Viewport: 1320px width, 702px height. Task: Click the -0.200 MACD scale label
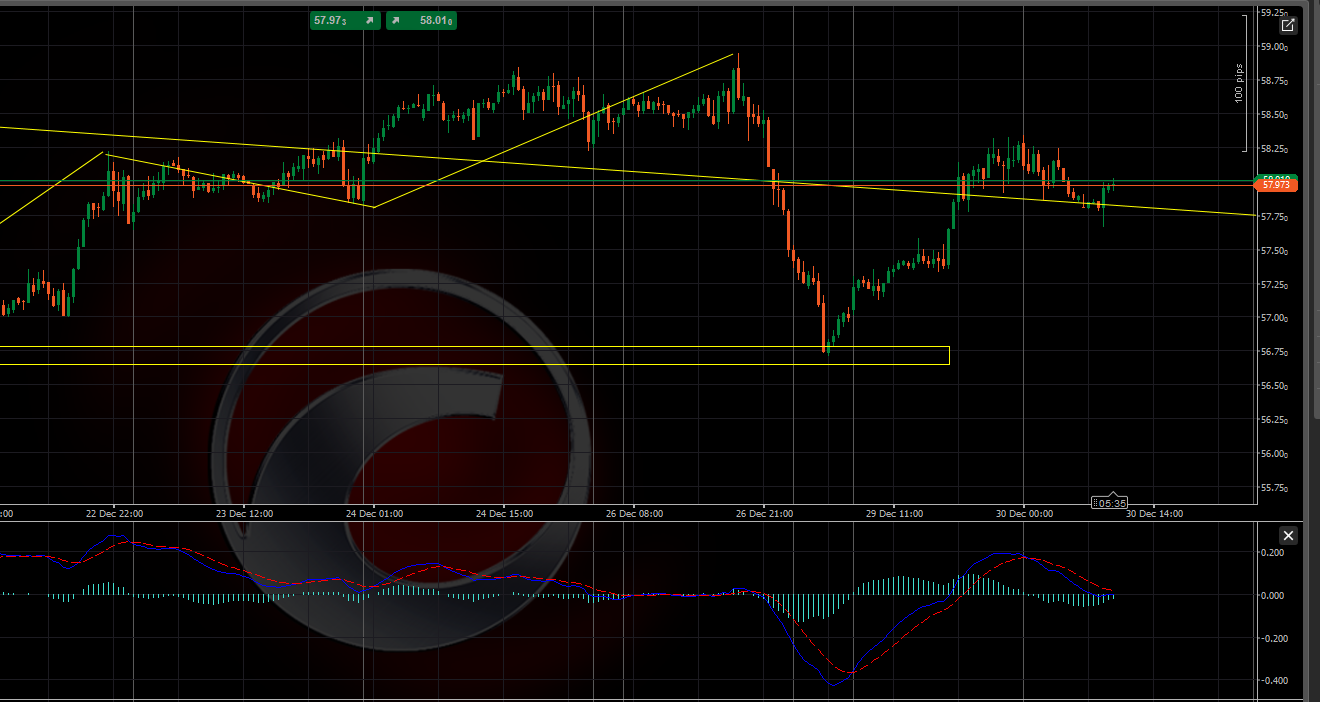coord(1274,638)
